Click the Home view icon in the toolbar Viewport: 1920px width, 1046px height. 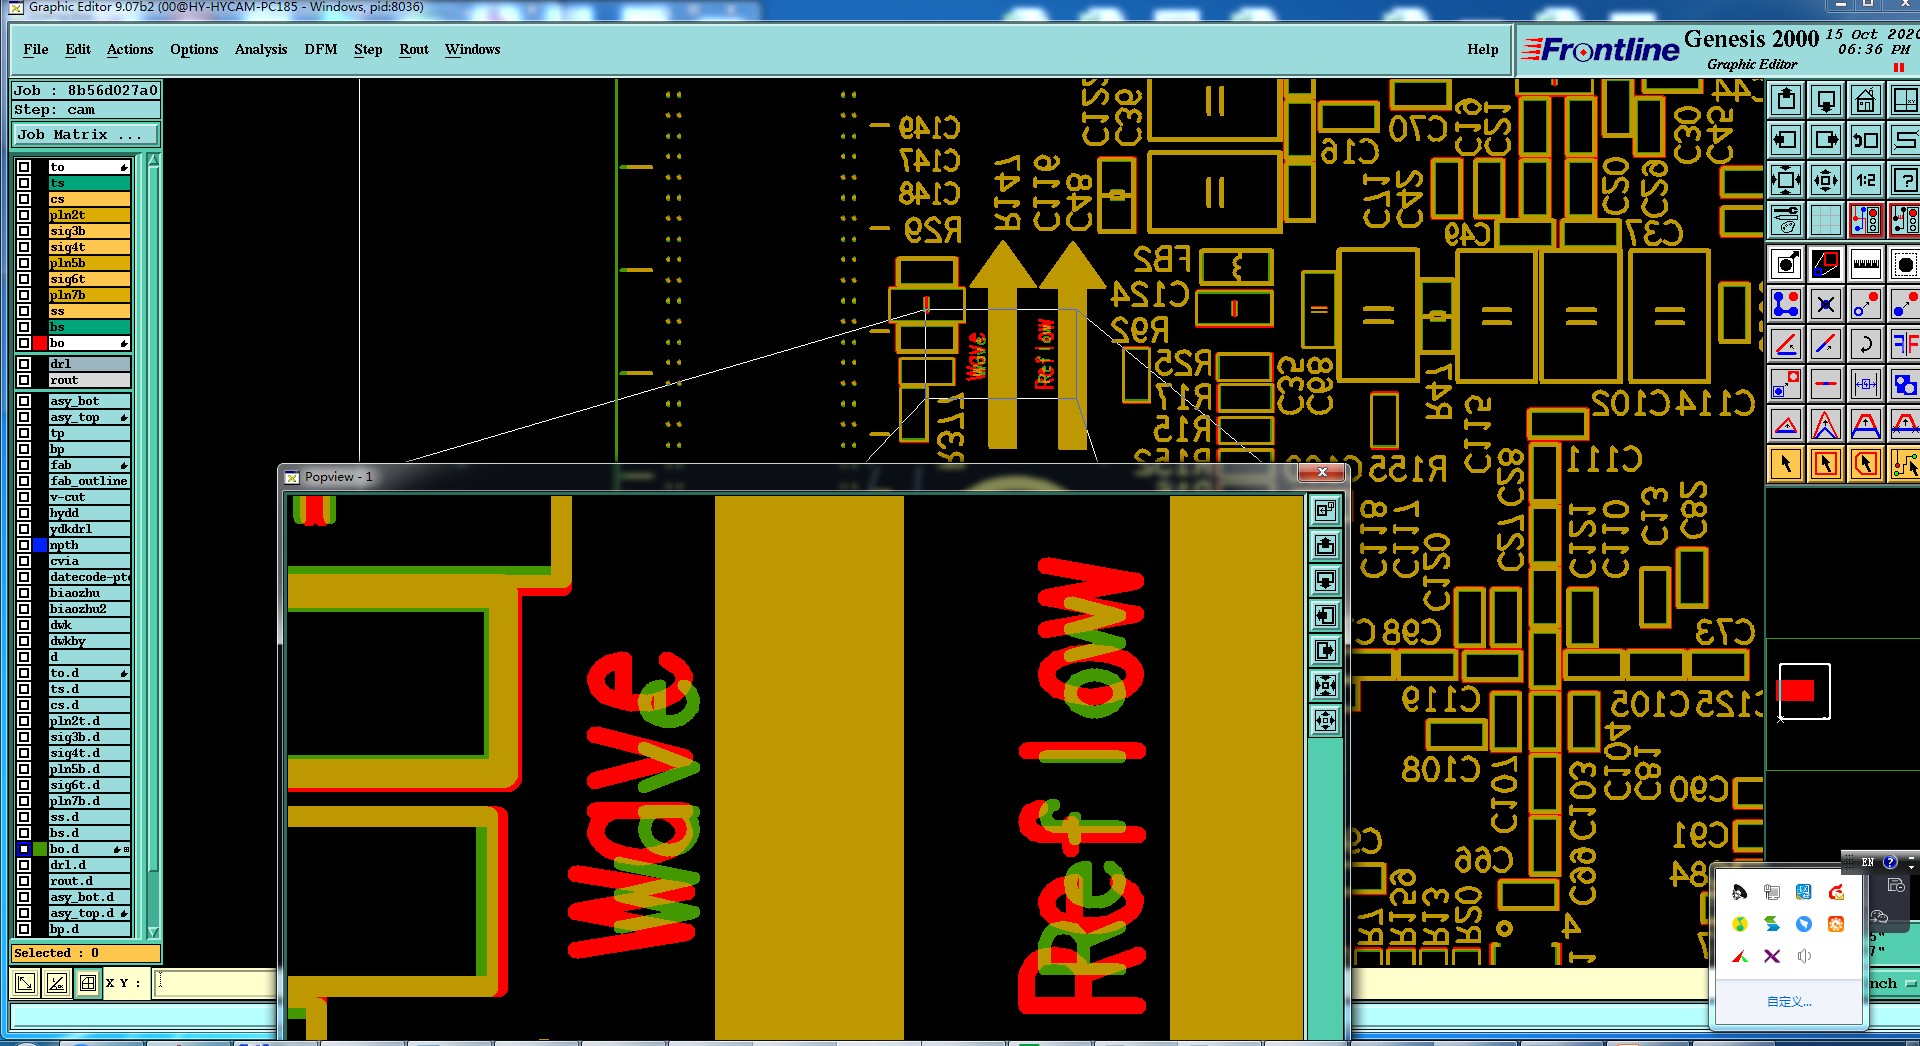[1865, 100]
